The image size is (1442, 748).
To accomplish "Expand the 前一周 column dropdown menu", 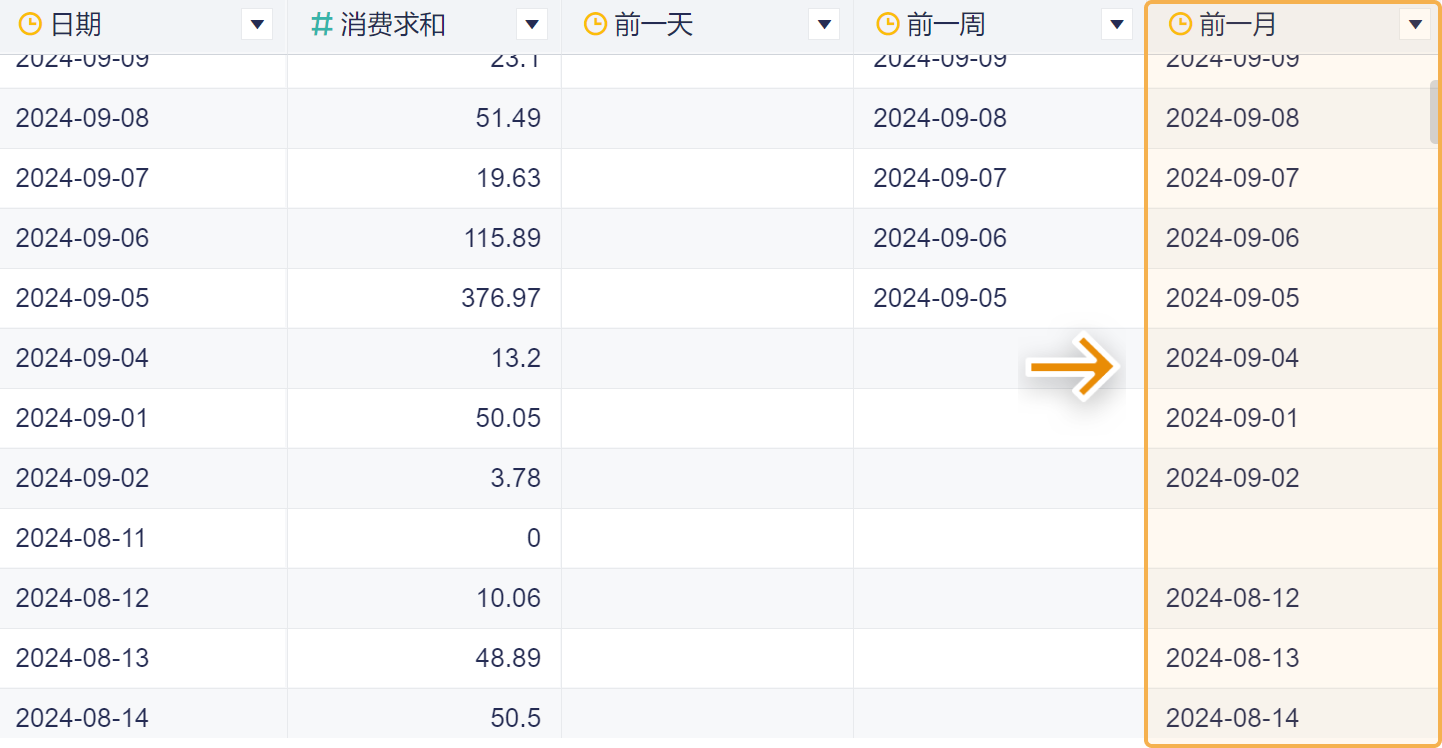I will 1116,25.
